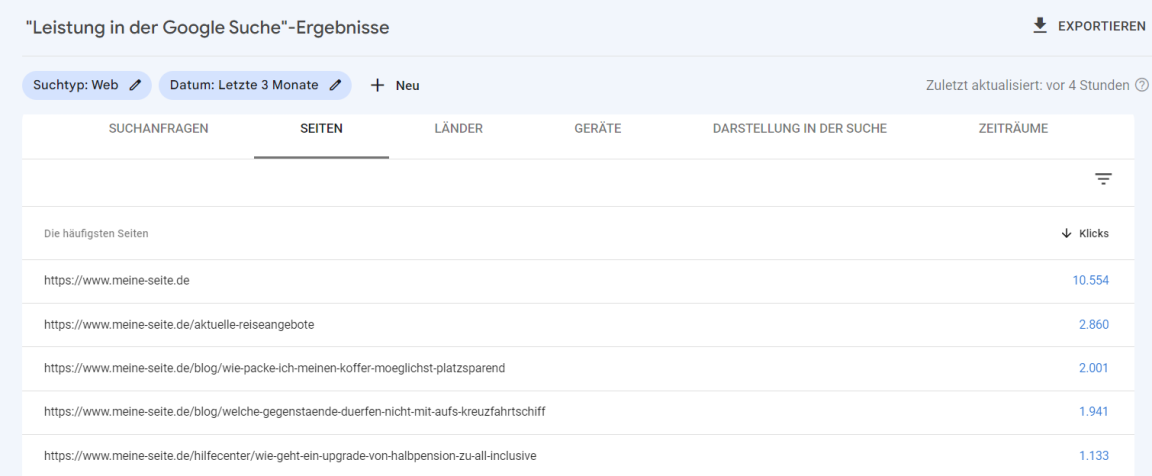
Task: Switch to the Geräte tab
Action: tap(598, 128)
